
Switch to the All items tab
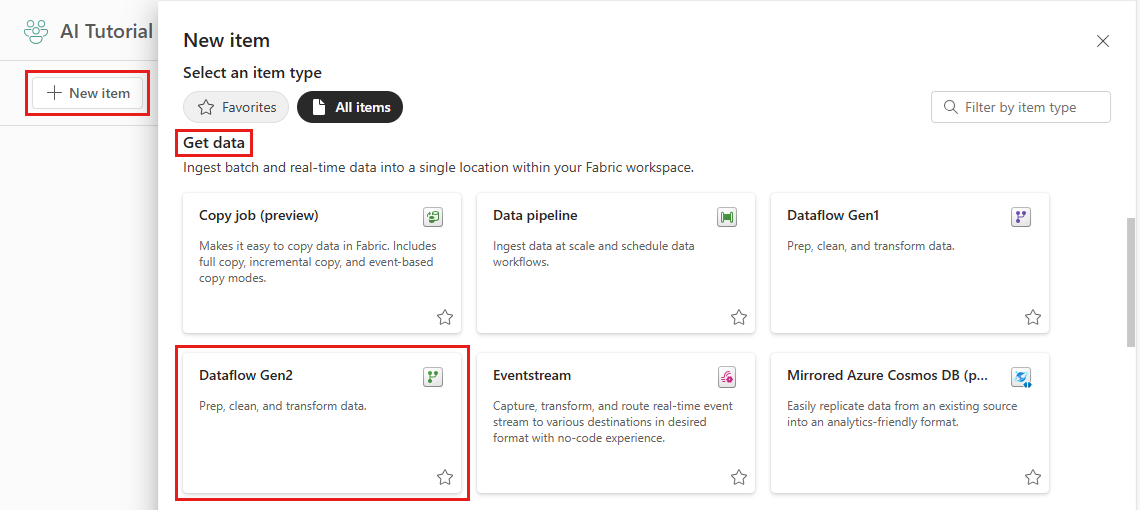point(350,107)
